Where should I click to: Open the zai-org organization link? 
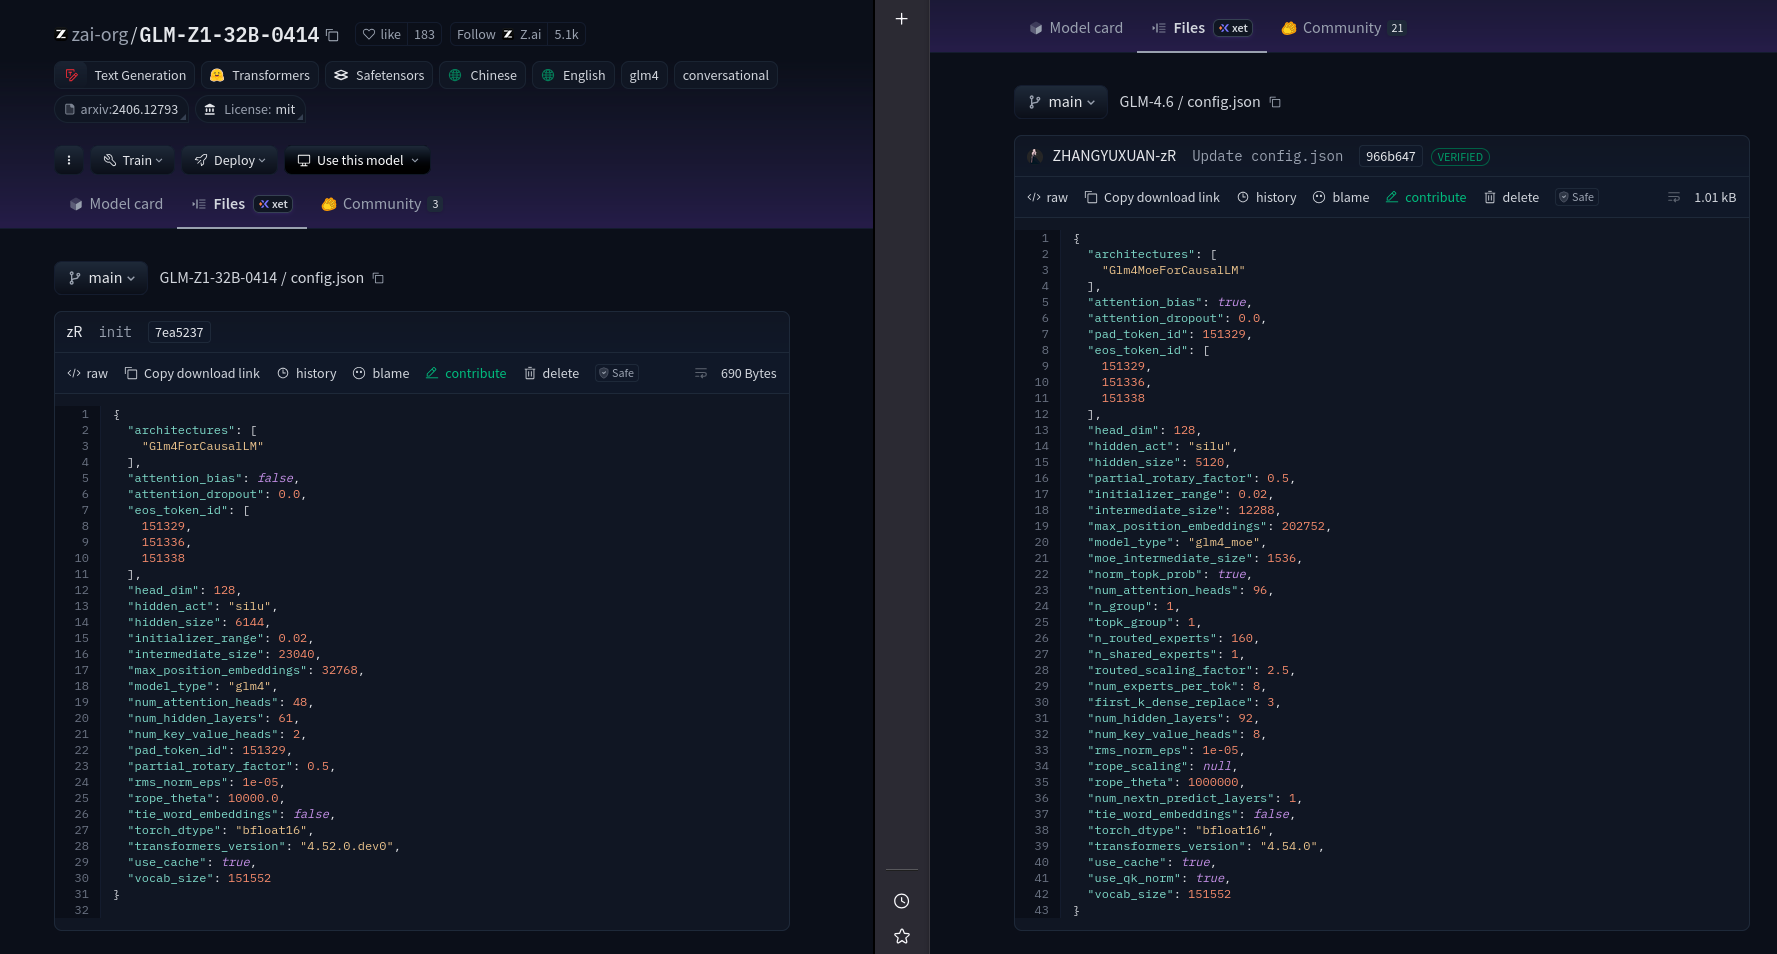point(100,35)
